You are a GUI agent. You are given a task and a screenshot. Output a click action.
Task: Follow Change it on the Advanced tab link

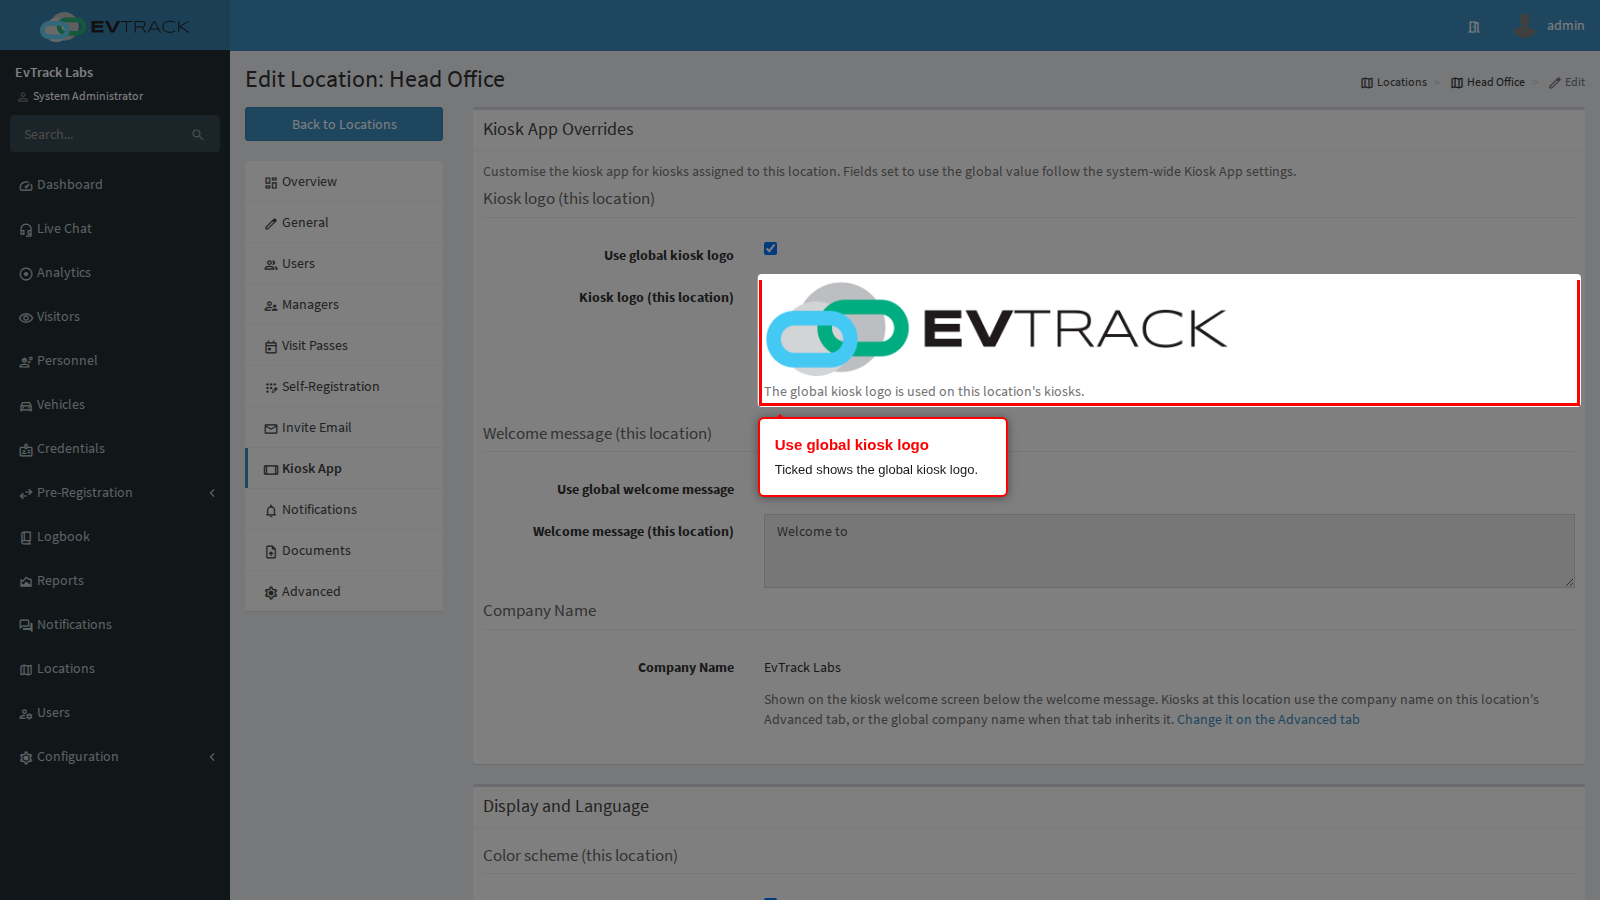coord(1268,720)
